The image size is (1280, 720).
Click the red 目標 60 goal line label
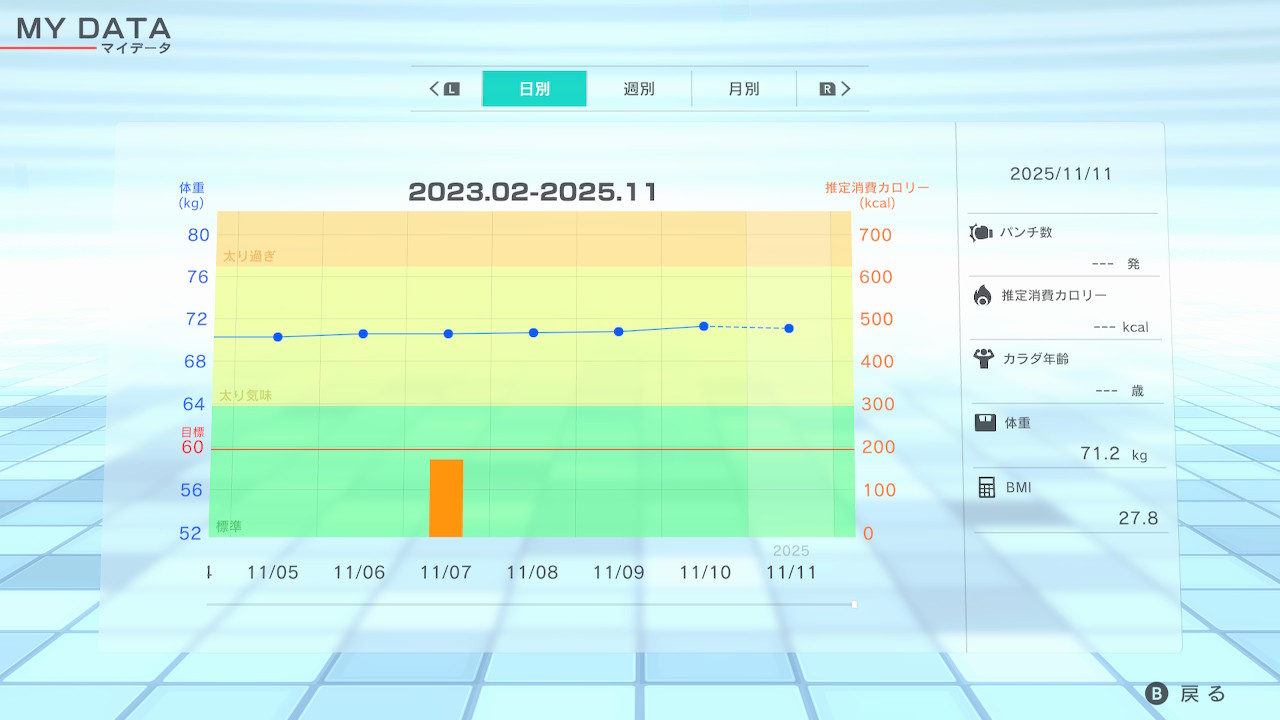(192, 442)
